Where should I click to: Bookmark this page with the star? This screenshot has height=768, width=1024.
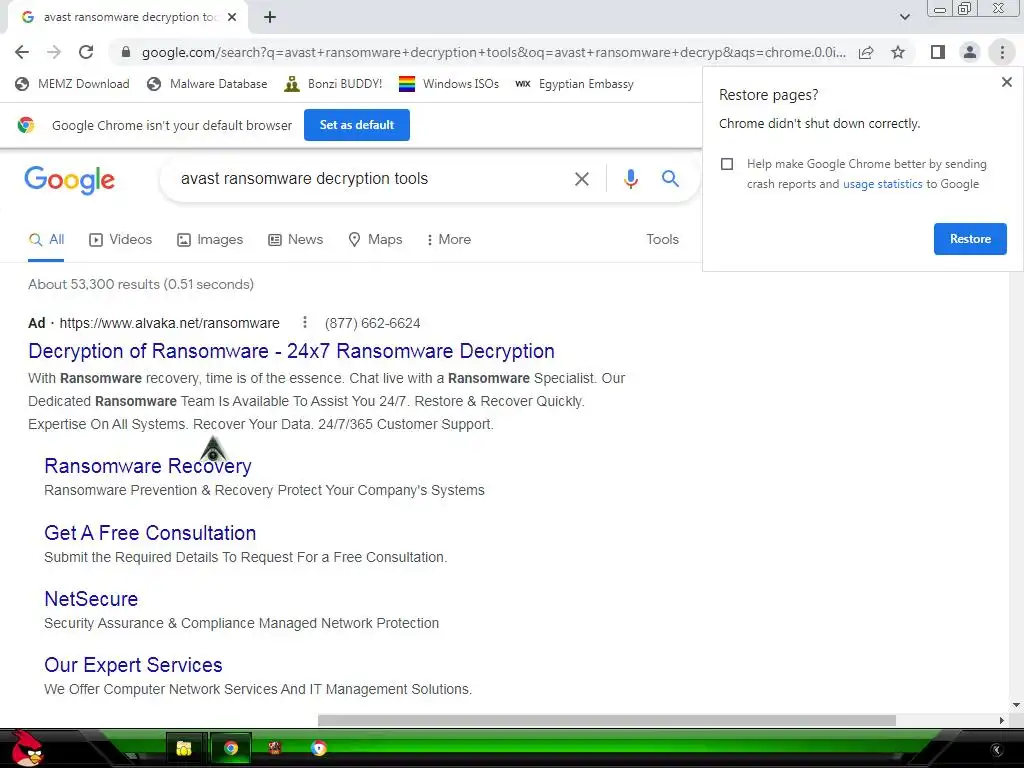(898, 52)
